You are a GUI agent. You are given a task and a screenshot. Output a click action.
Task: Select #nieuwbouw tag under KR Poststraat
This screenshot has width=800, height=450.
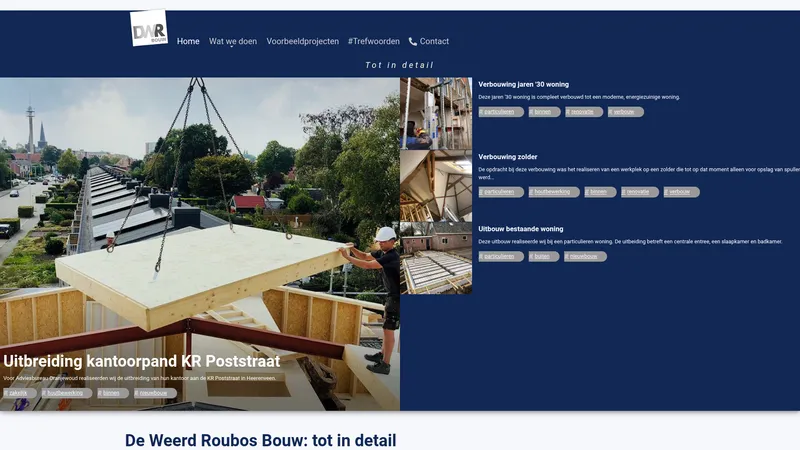155,393
